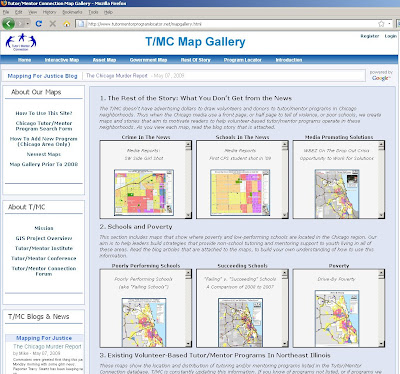The height and width of the screenshot is (374, 400).
Task: Click the Firefox icon in the title bar
Action: pos(4,3)
